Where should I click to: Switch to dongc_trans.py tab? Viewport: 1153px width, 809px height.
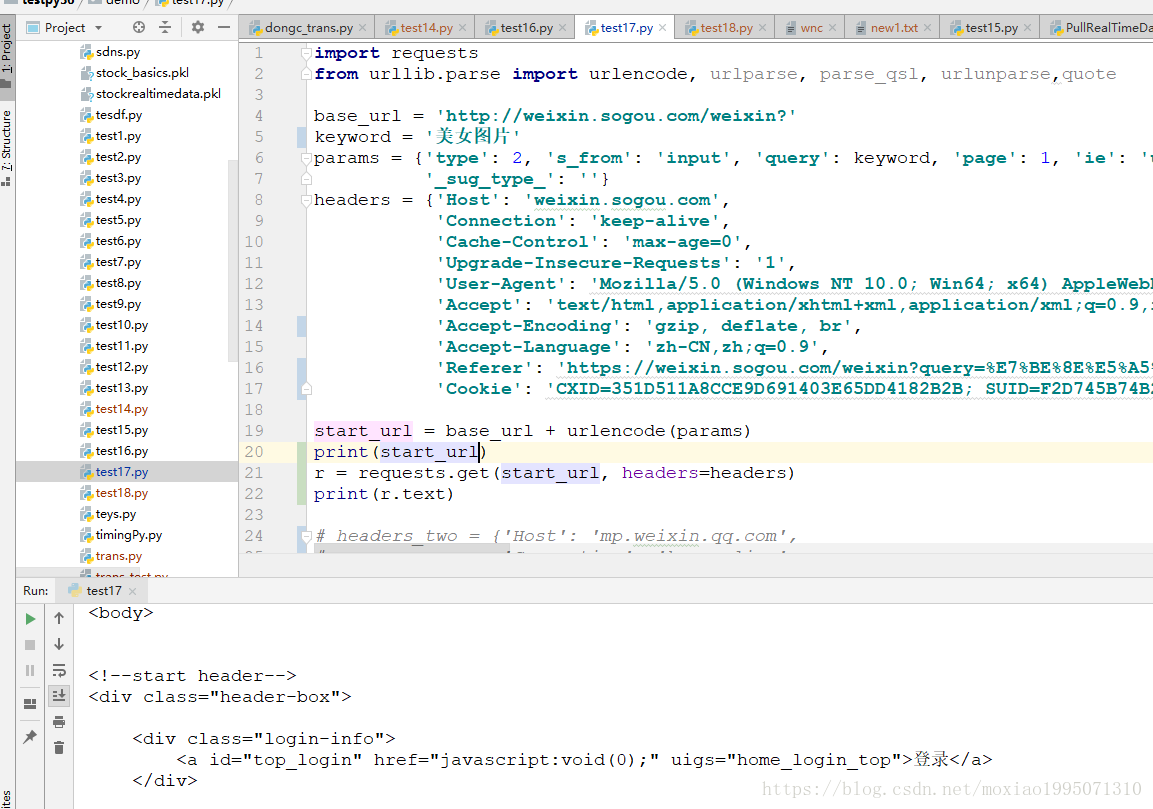click(309, 28)
